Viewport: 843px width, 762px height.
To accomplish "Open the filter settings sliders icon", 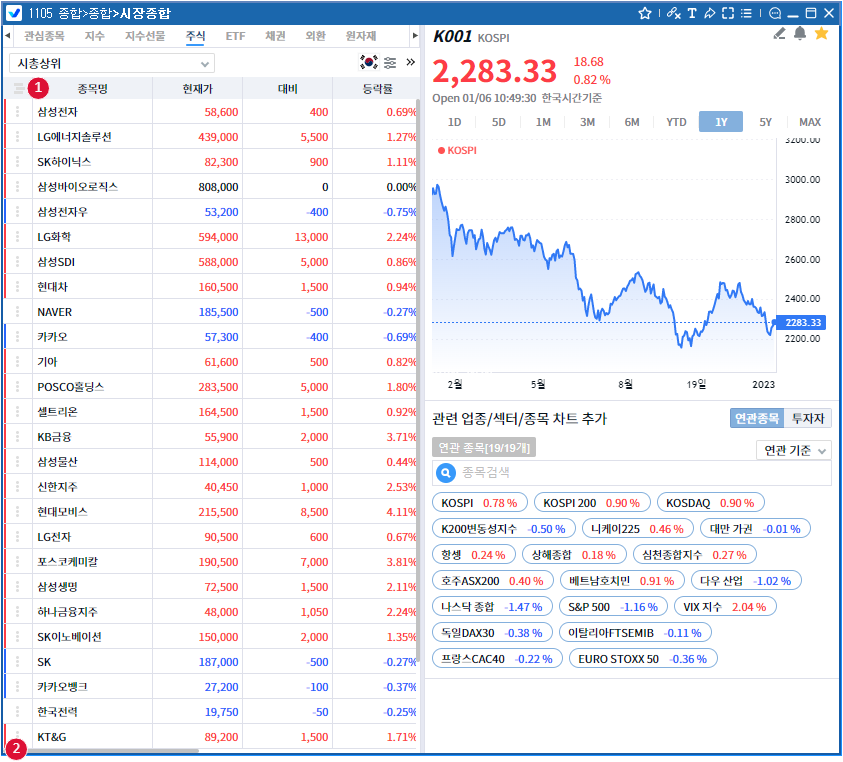I will click(x=390, y=62).
